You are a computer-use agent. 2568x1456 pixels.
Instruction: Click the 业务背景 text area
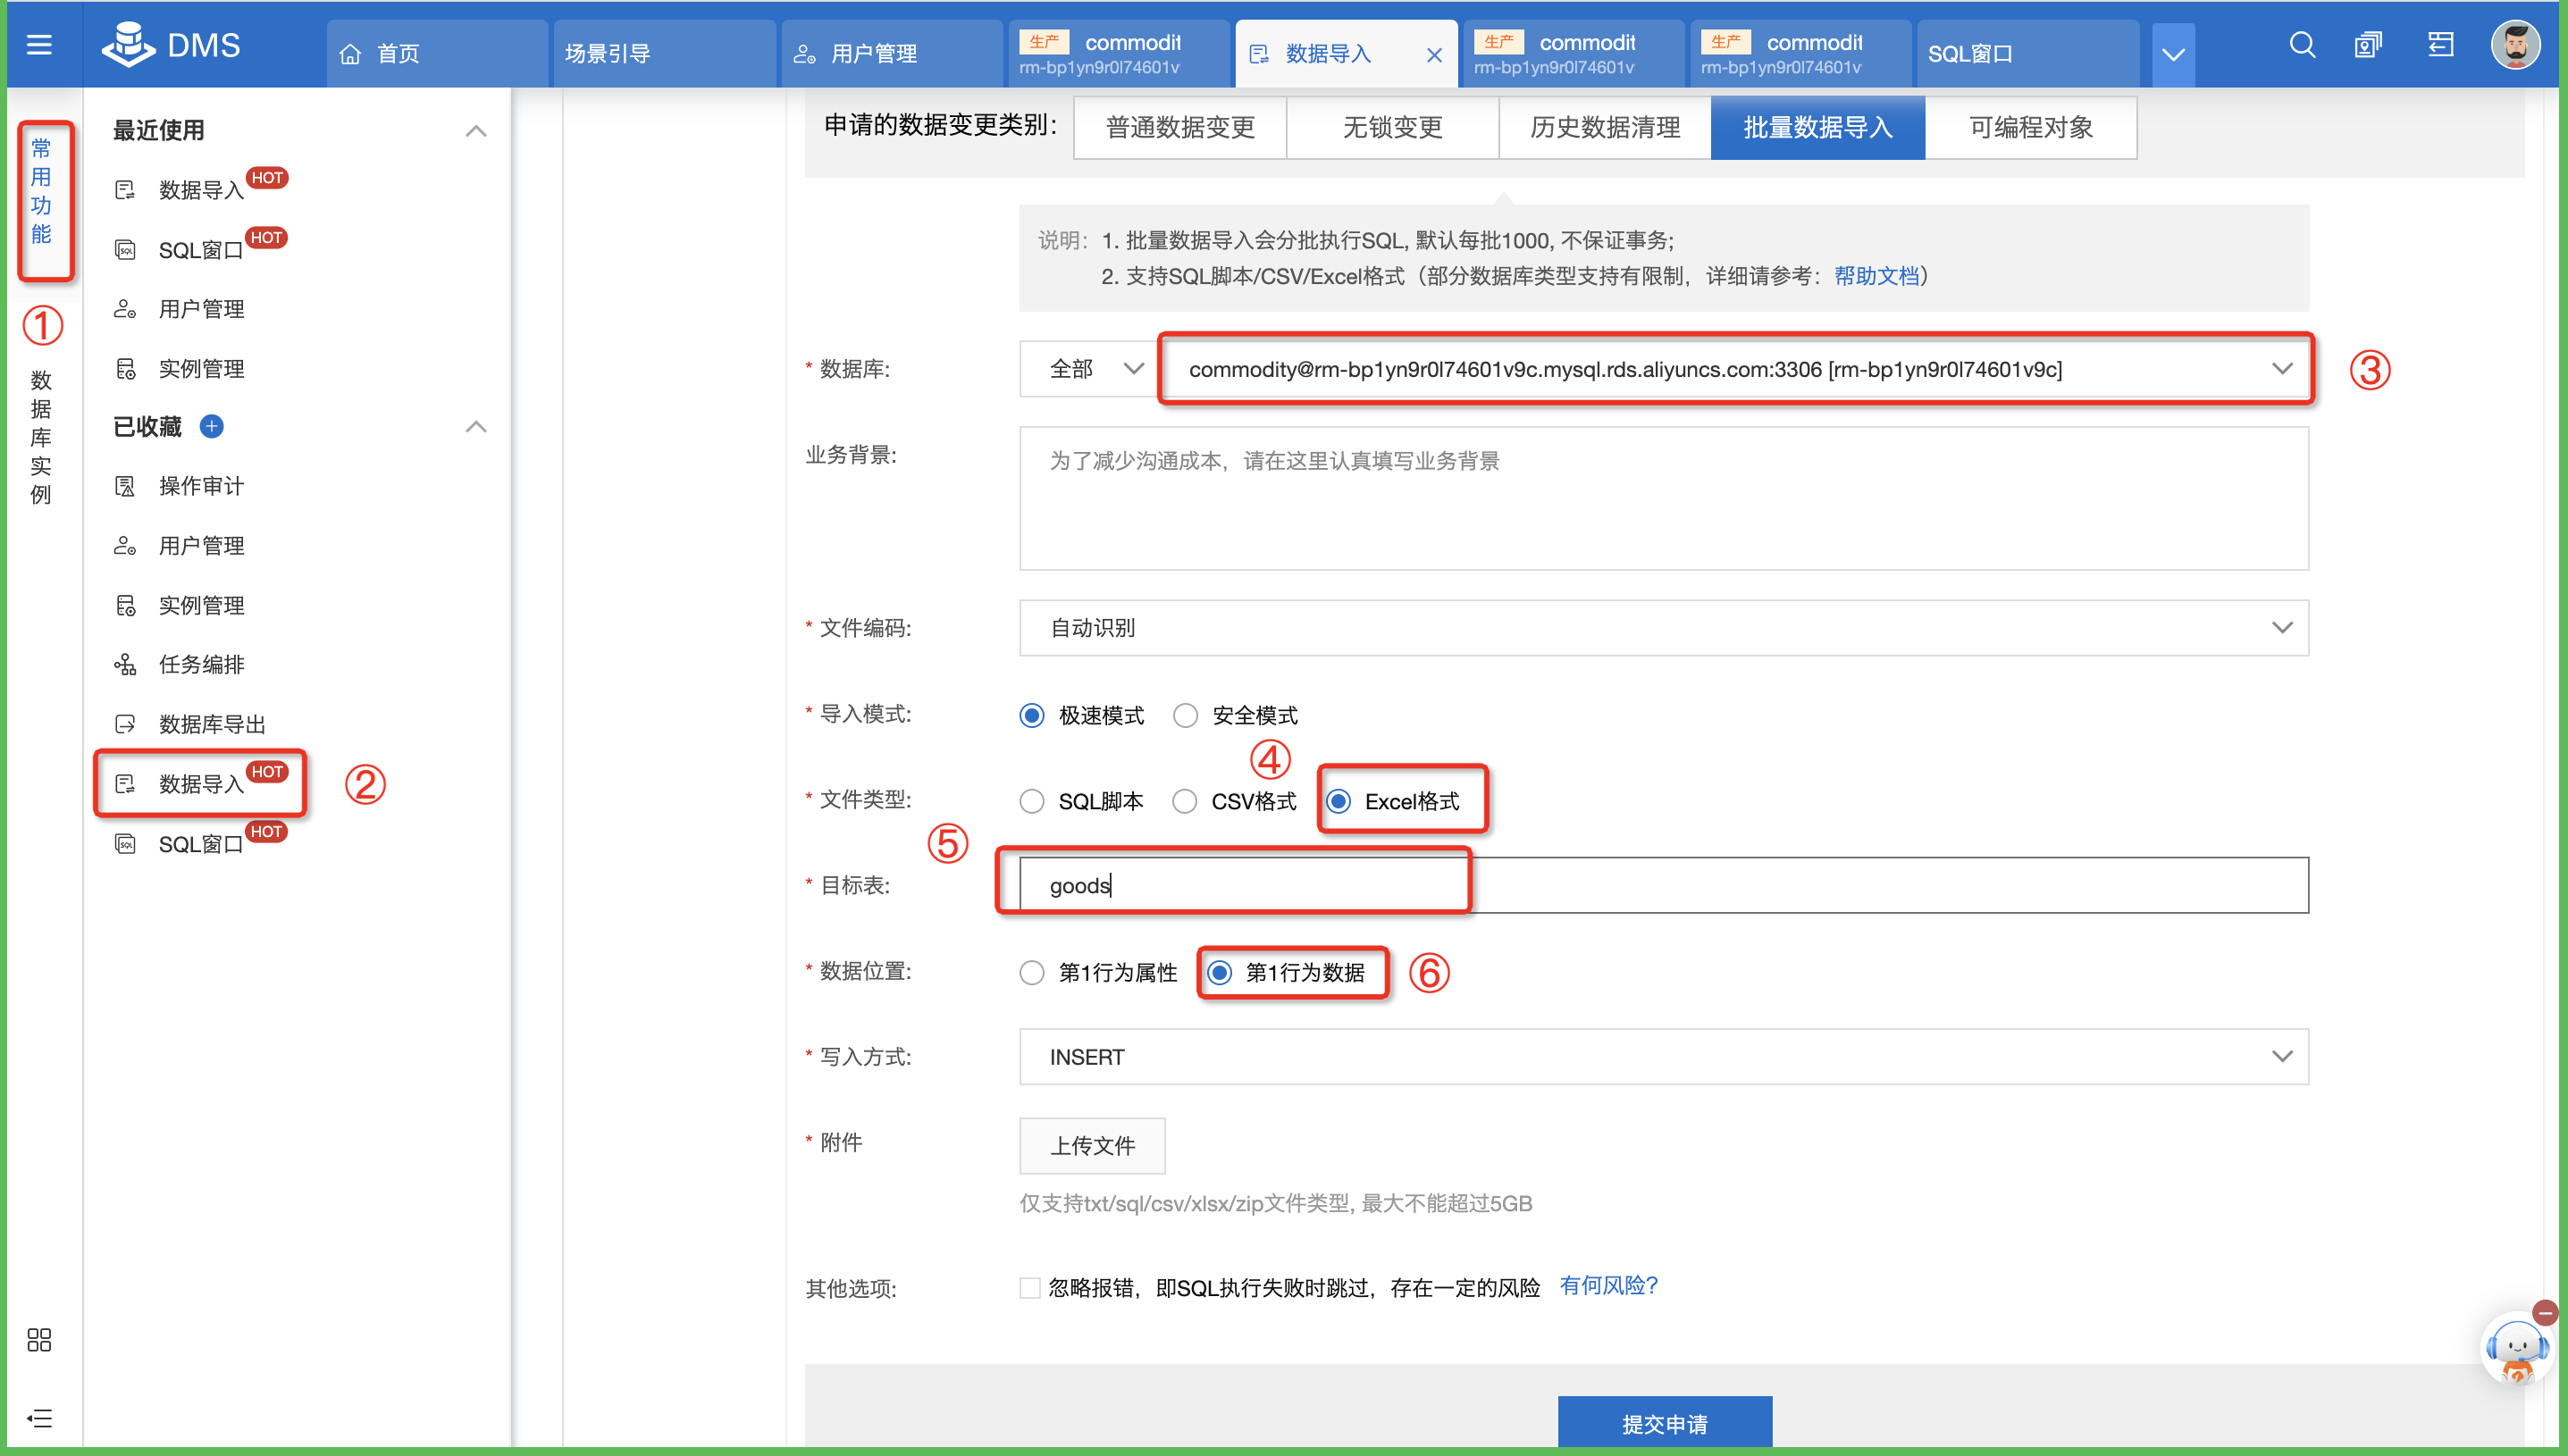pyautogui.click(x=1664, y=498)
